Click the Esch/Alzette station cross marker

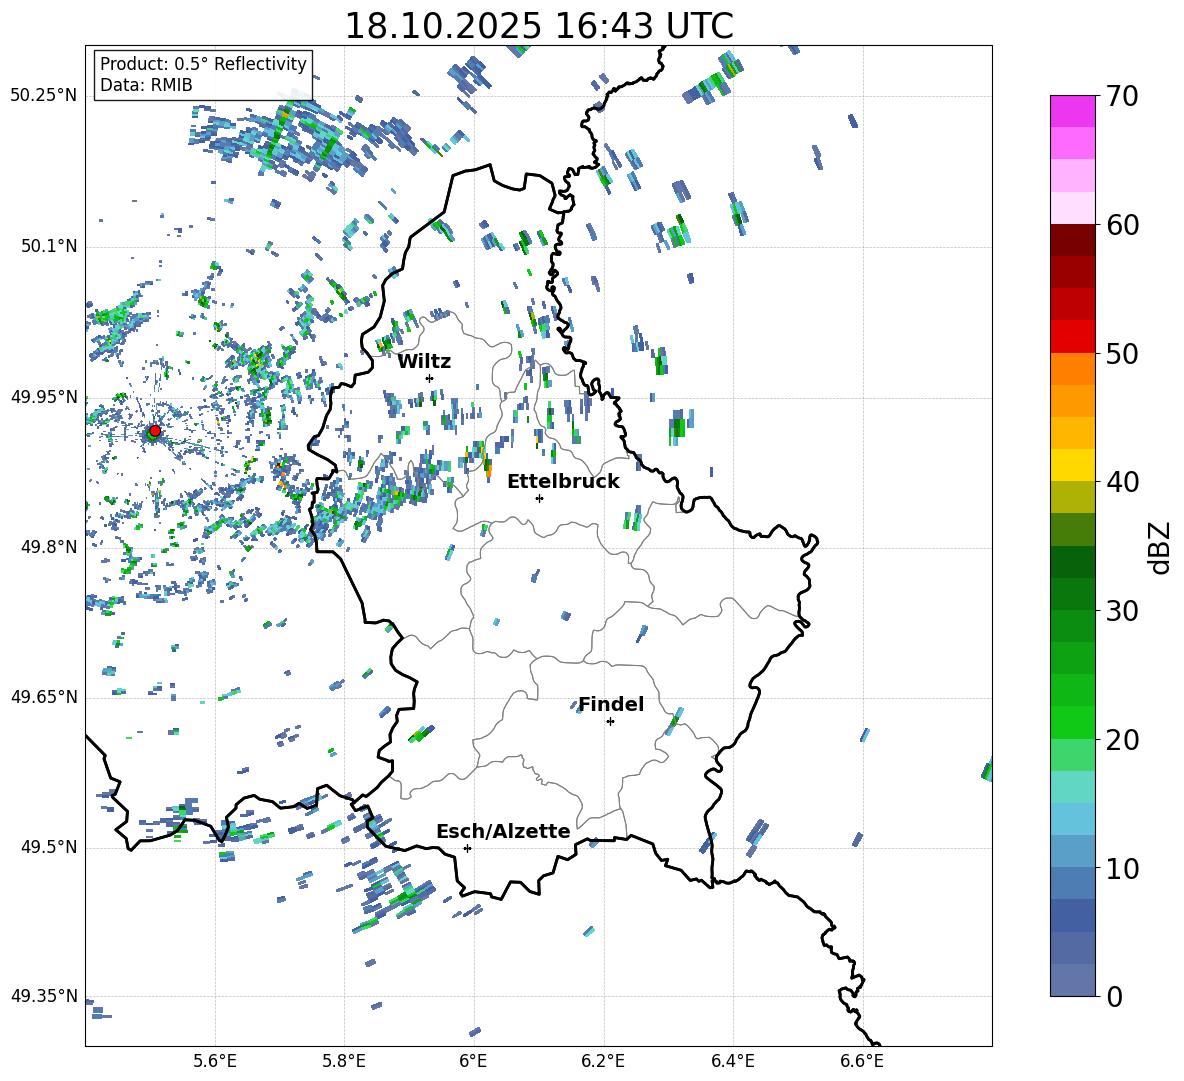(x=467, y=848)
